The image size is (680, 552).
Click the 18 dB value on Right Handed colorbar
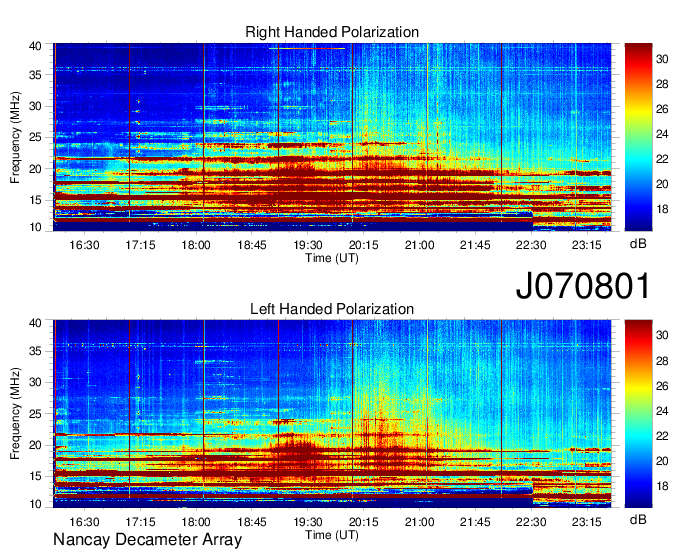click(662, 209)
